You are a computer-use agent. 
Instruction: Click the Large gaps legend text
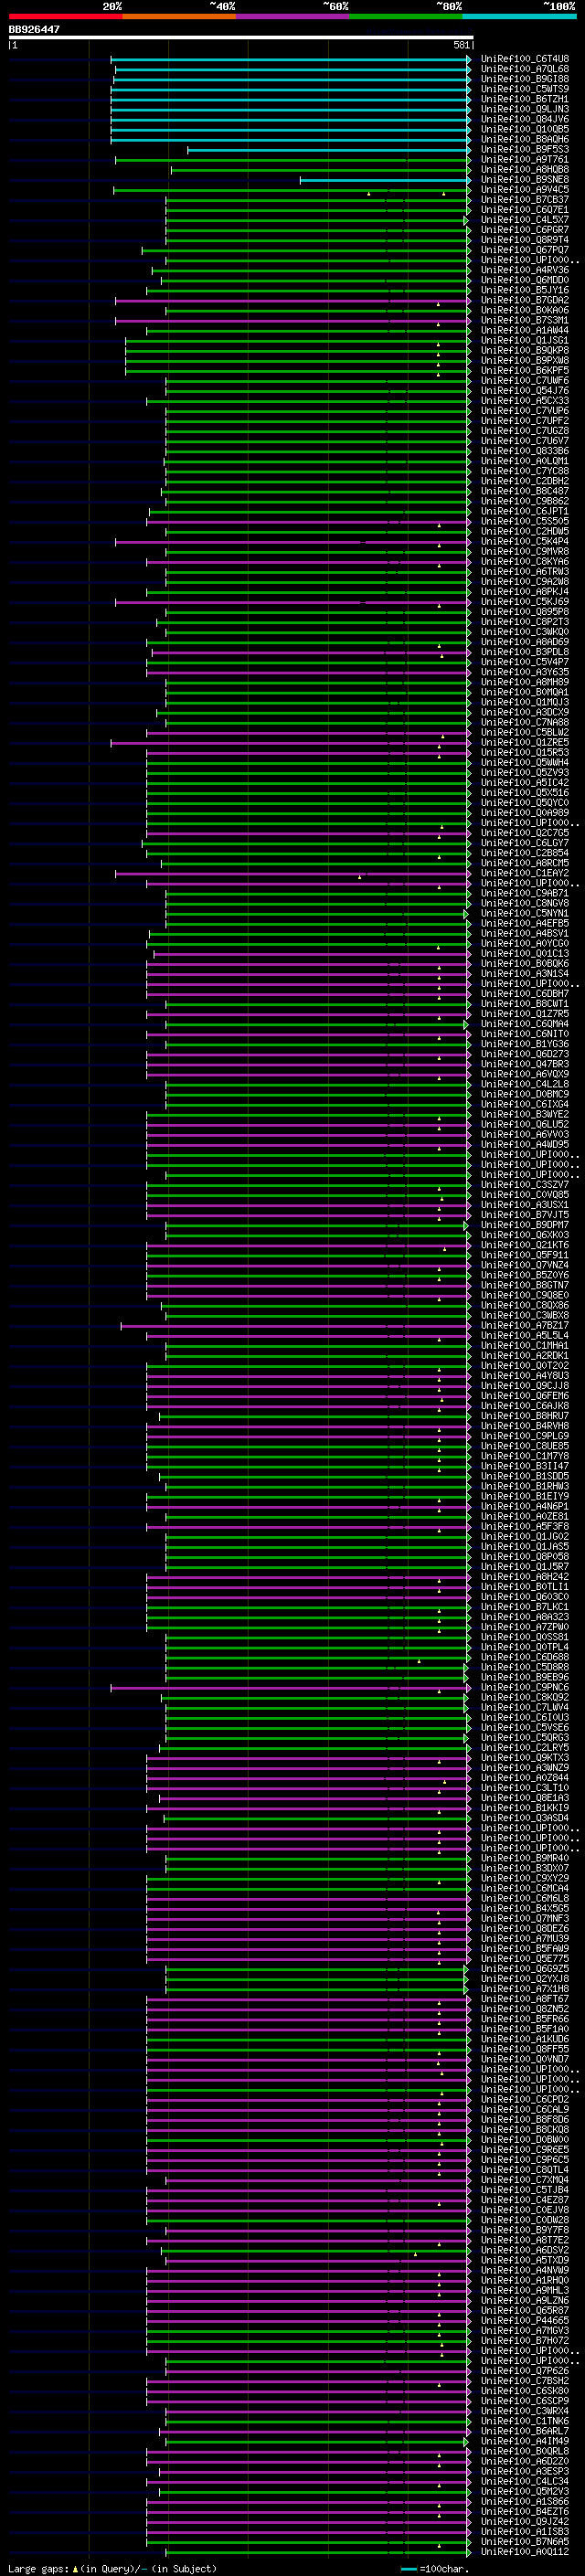pos(39,2568)
